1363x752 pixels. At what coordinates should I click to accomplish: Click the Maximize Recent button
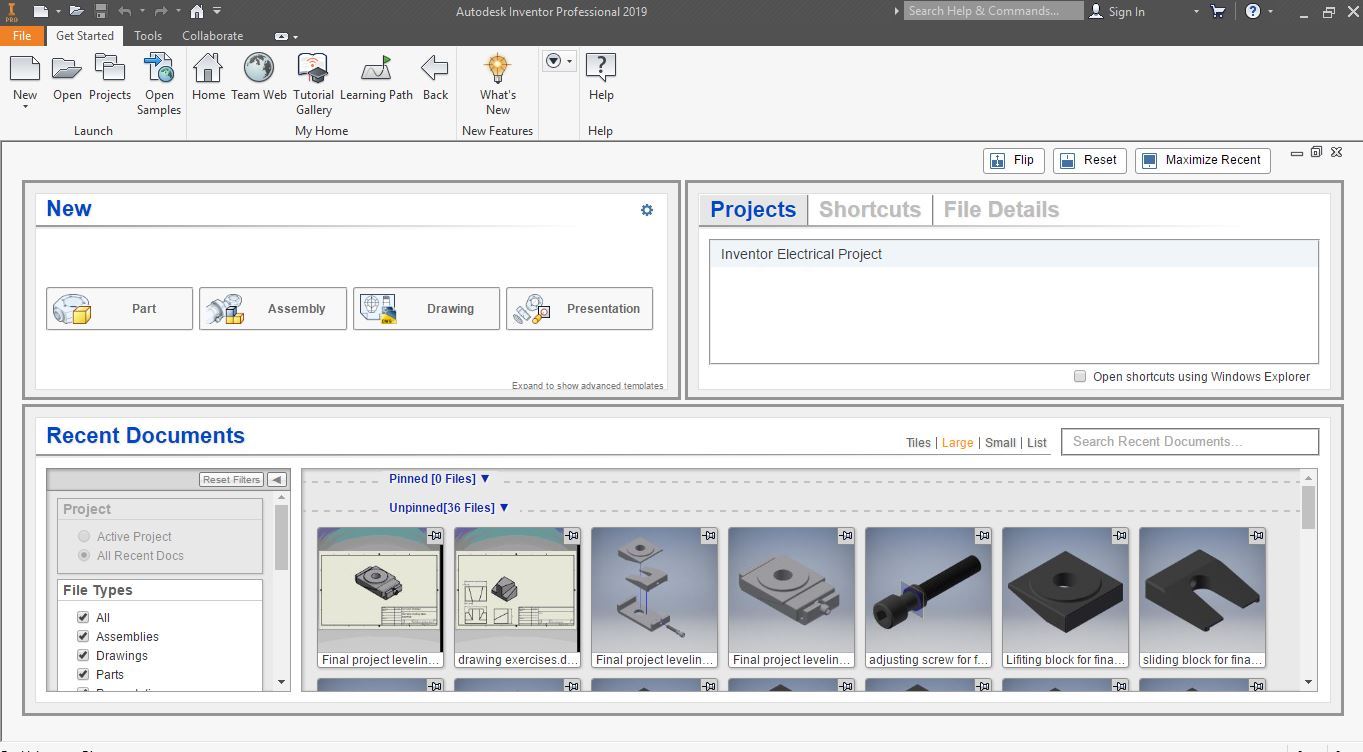(1202, 160)
